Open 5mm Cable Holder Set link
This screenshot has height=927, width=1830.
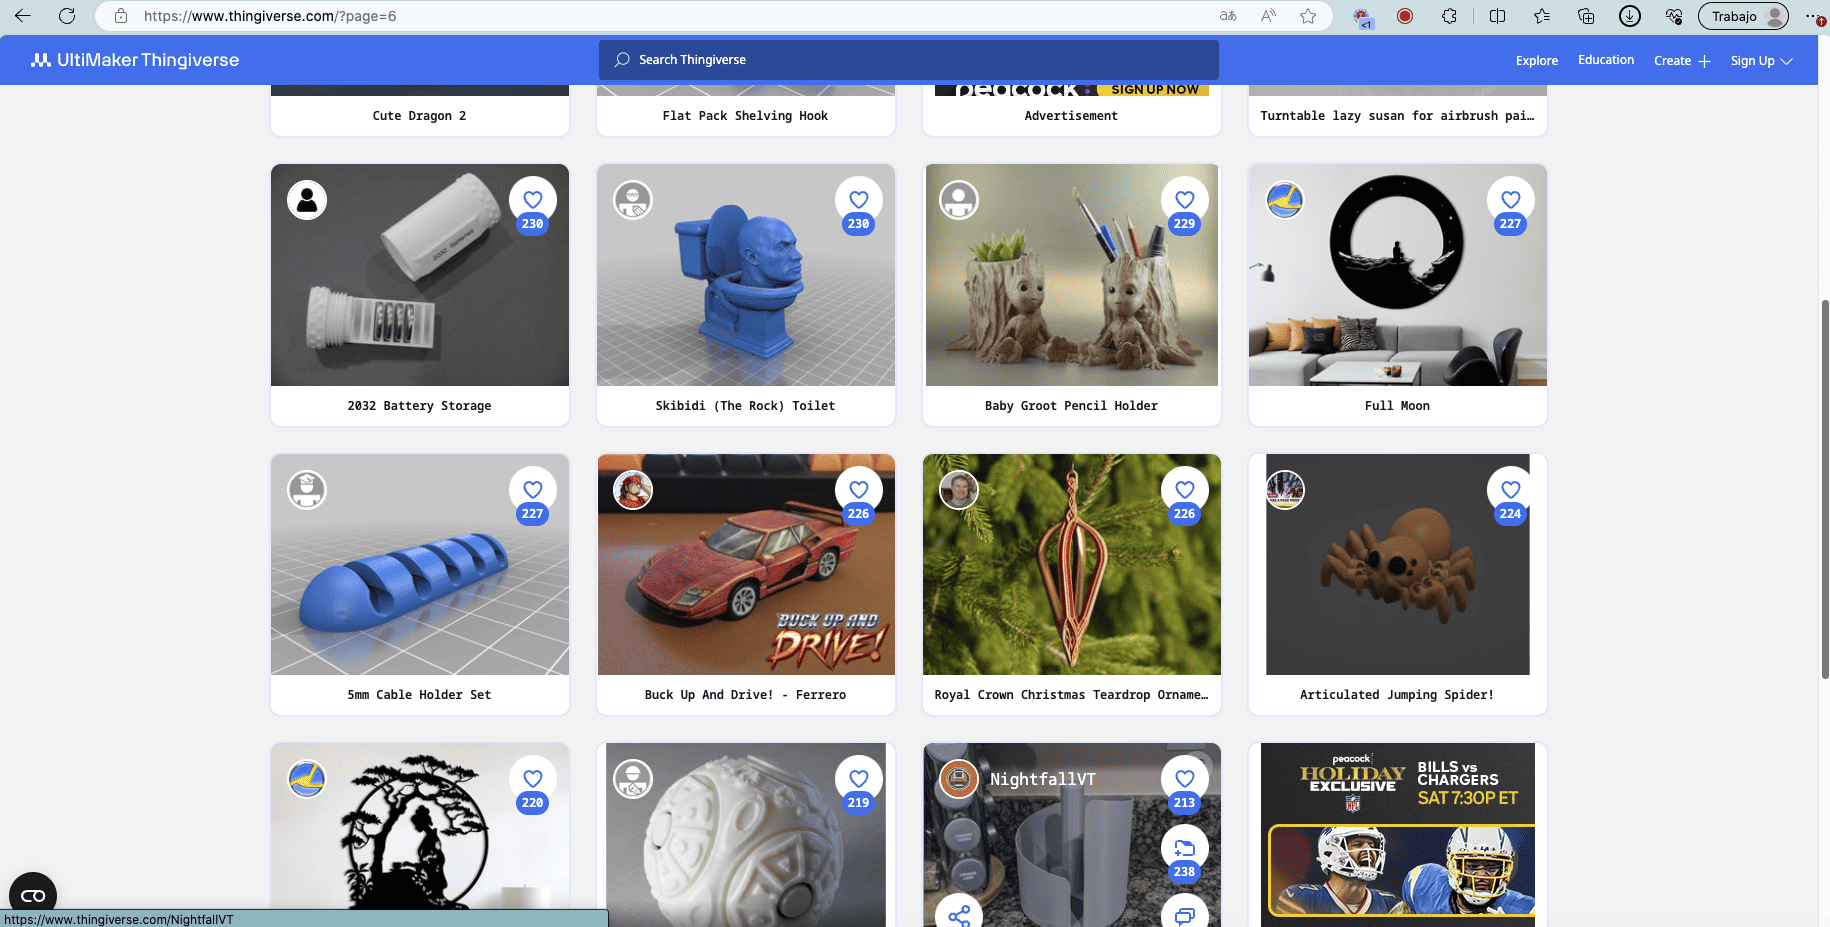click(x=419, y=695)
